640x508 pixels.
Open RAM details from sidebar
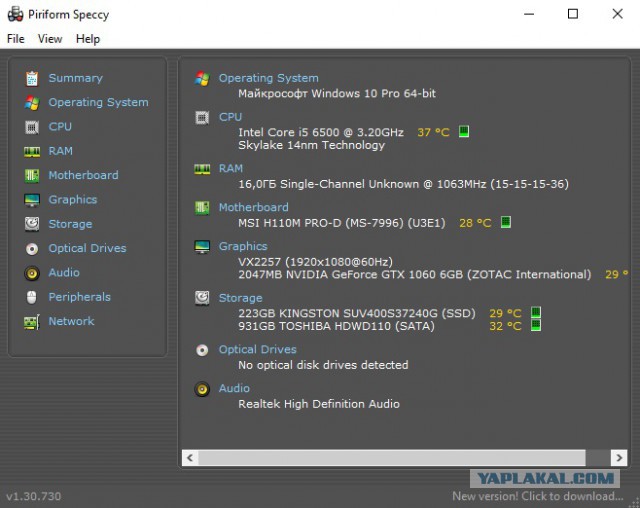(60, 151)
